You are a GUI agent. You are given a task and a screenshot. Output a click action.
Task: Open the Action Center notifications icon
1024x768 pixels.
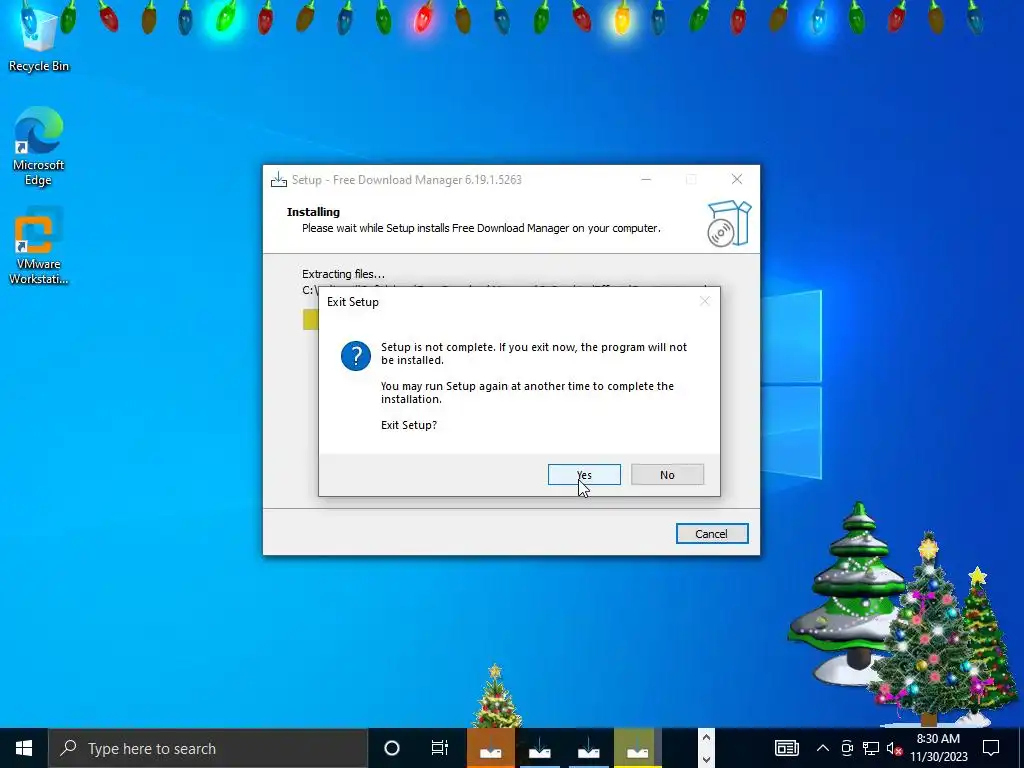click(991, 748)
